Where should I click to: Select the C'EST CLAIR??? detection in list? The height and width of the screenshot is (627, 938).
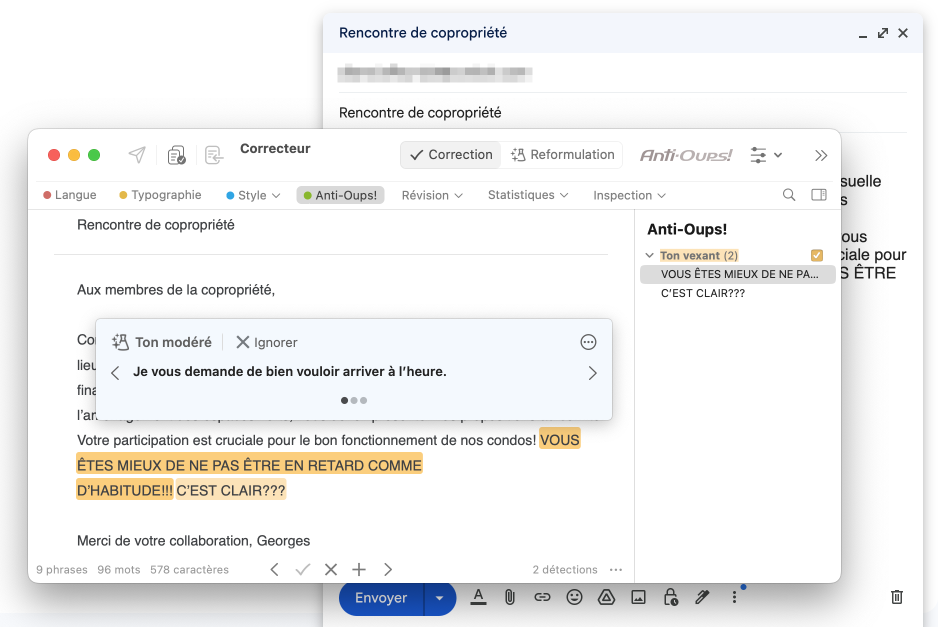coord(703,294)
